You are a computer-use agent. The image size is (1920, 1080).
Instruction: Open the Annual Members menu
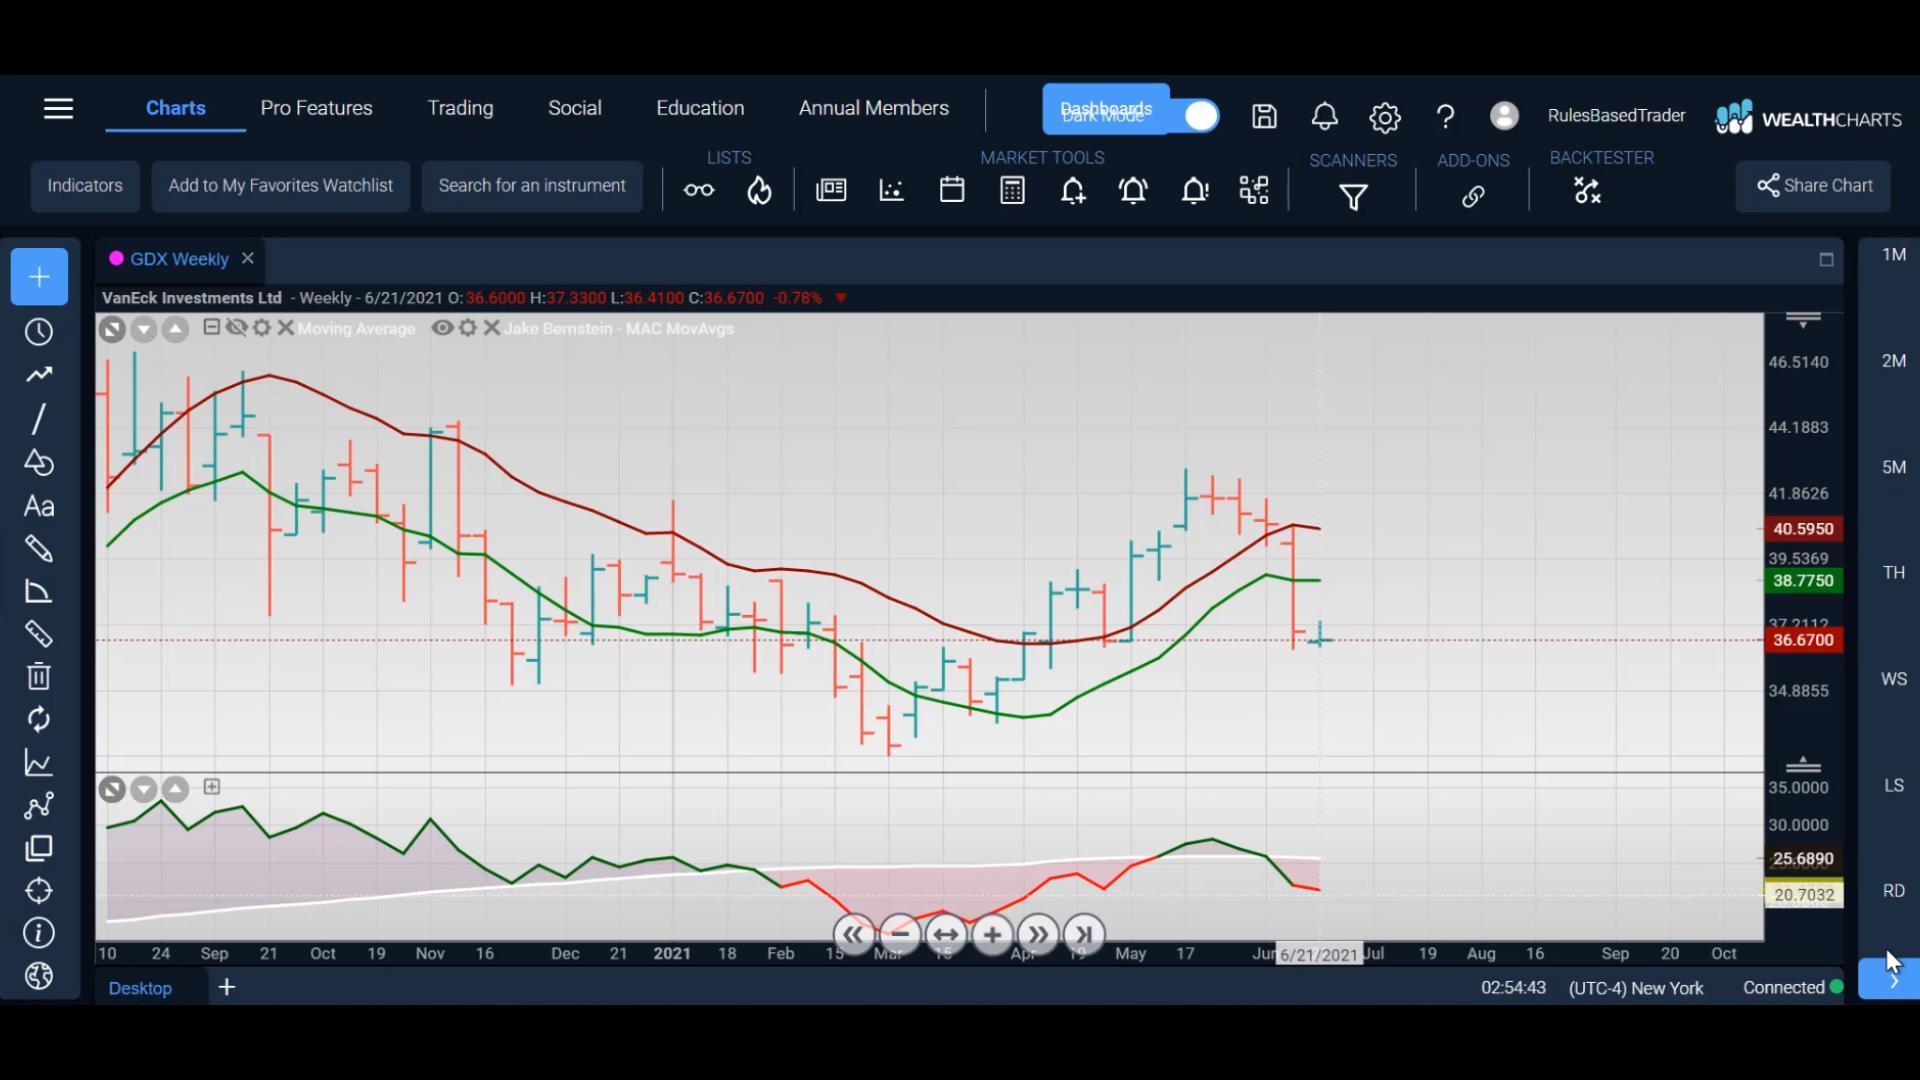(x=874, y=108)
